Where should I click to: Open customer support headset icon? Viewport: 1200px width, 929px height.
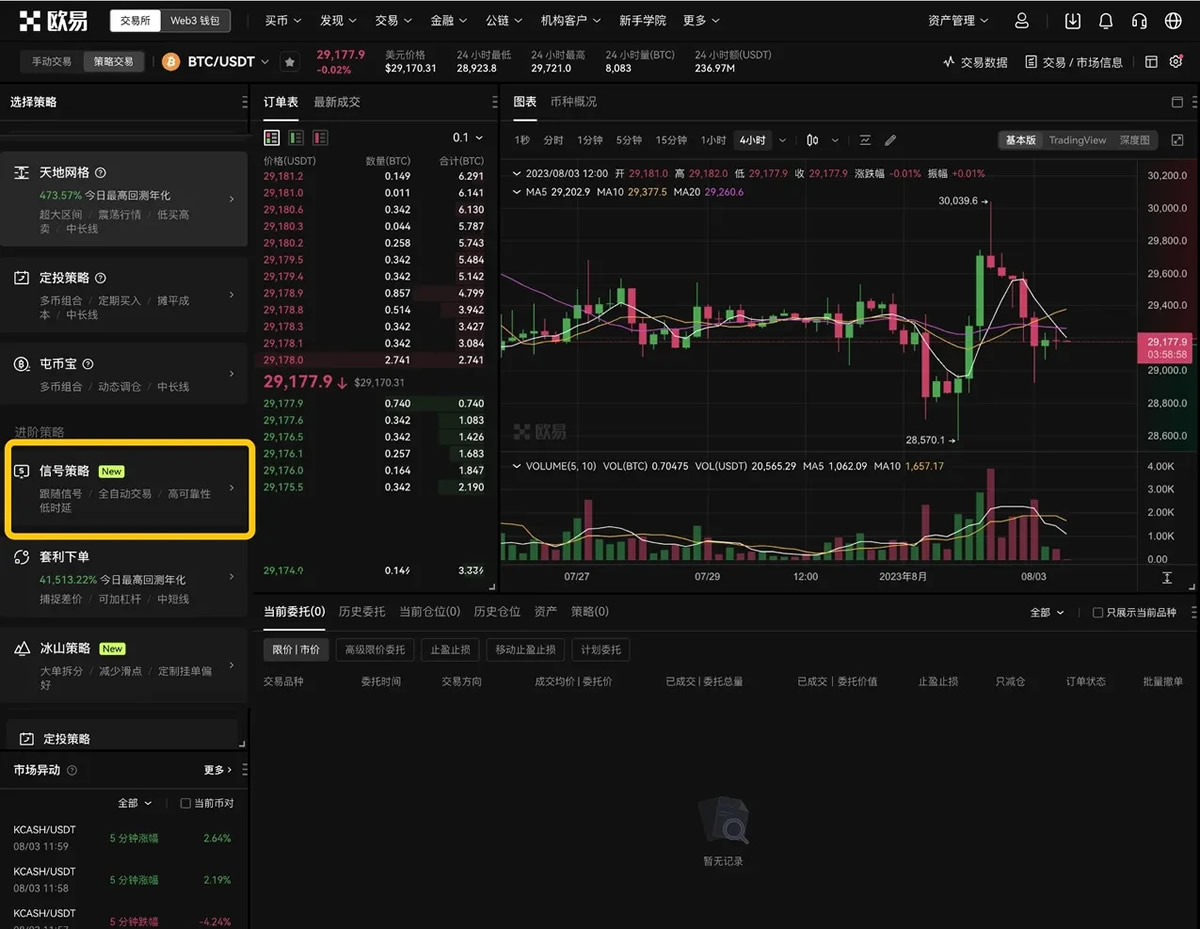click(x=1139, y=20)
